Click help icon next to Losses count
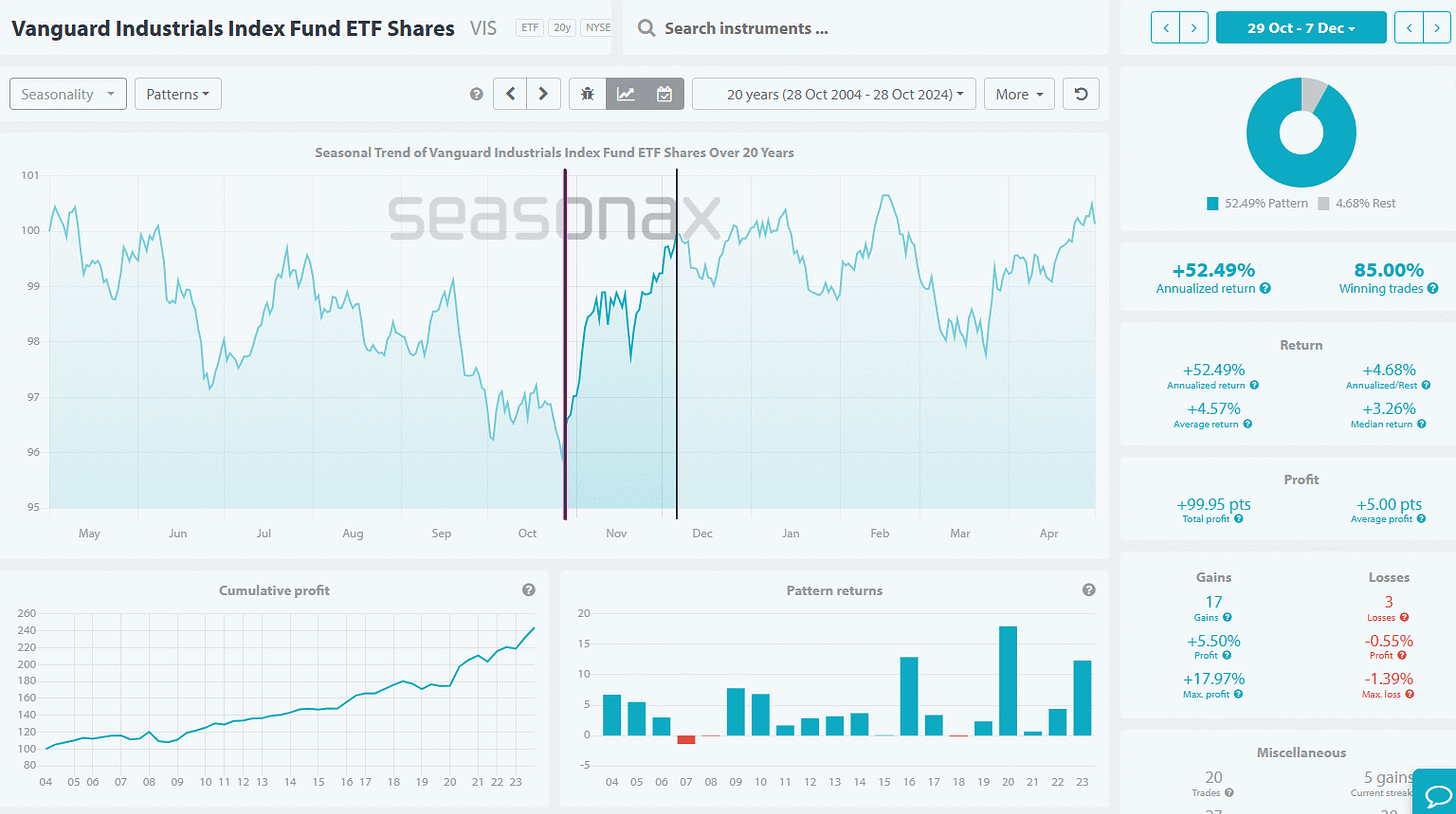The image size is (1456, 814). [x=1403, y=618]
